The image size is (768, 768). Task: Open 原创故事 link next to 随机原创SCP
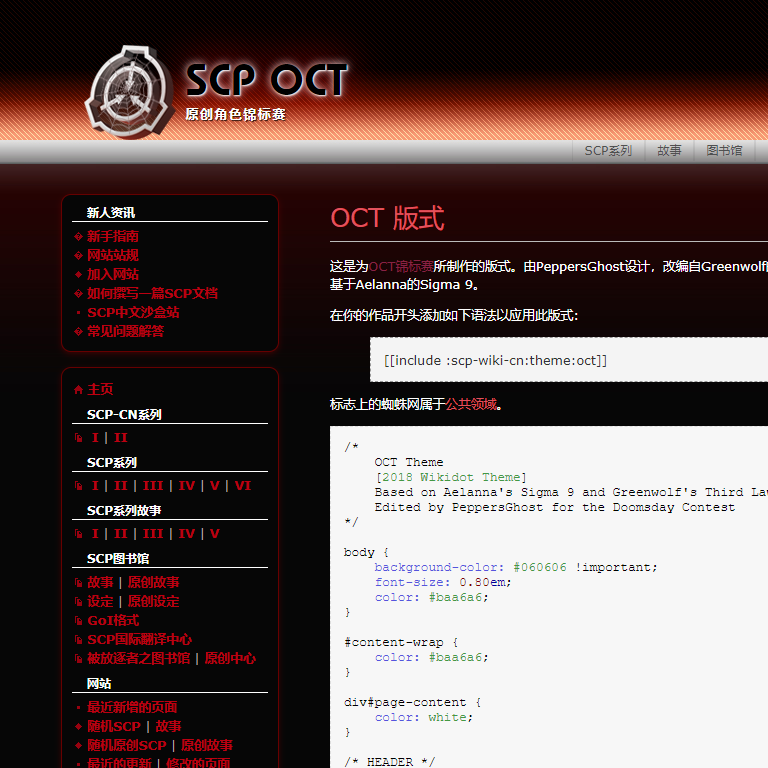click(207, 745)
